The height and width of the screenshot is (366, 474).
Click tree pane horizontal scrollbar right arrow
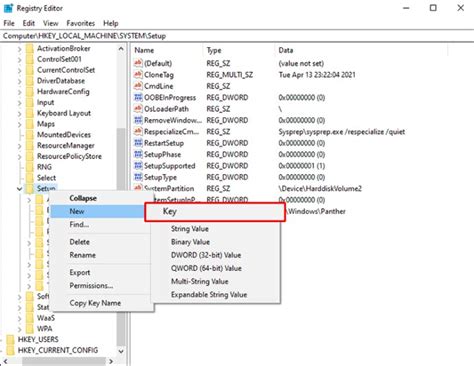[x=111, y=361]
